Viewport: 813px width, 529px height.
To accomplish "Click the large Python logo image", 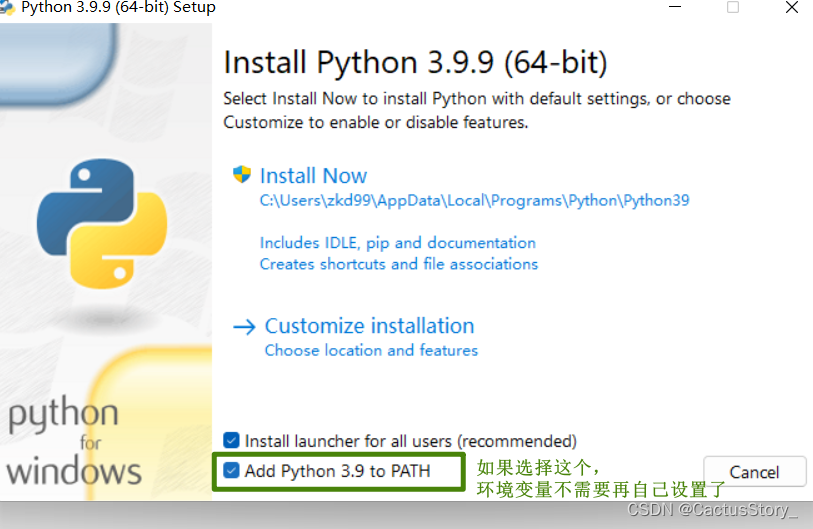I will pos(102,224).
